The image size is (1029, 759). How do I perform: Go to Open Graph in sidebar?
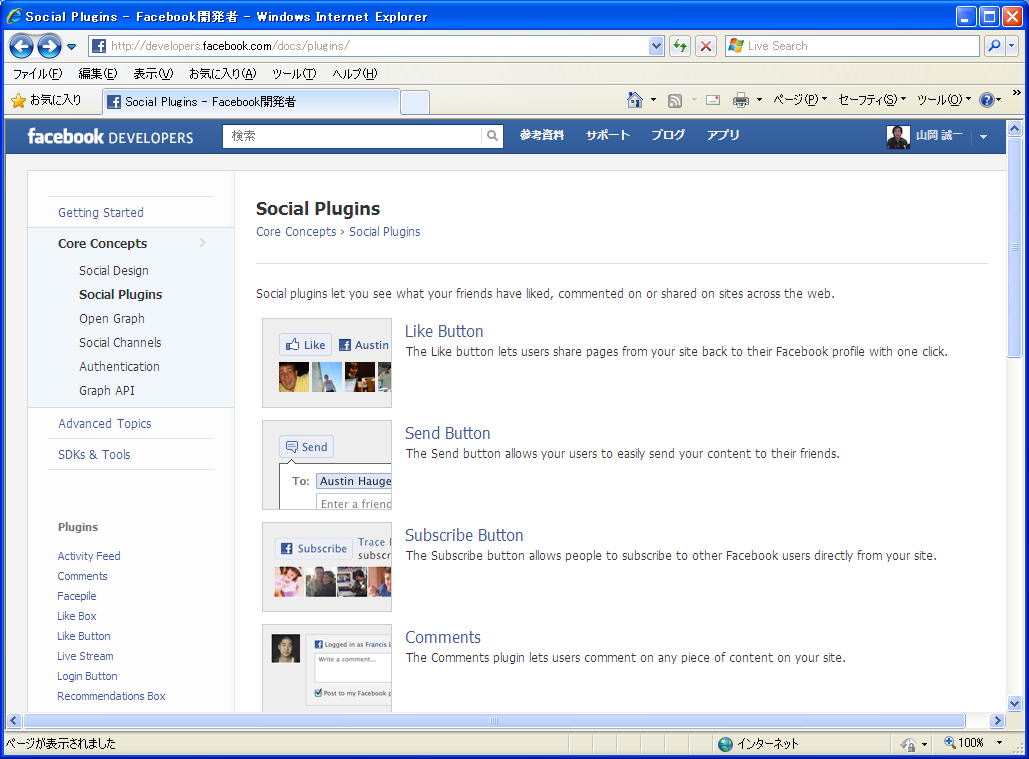(112, 319)
